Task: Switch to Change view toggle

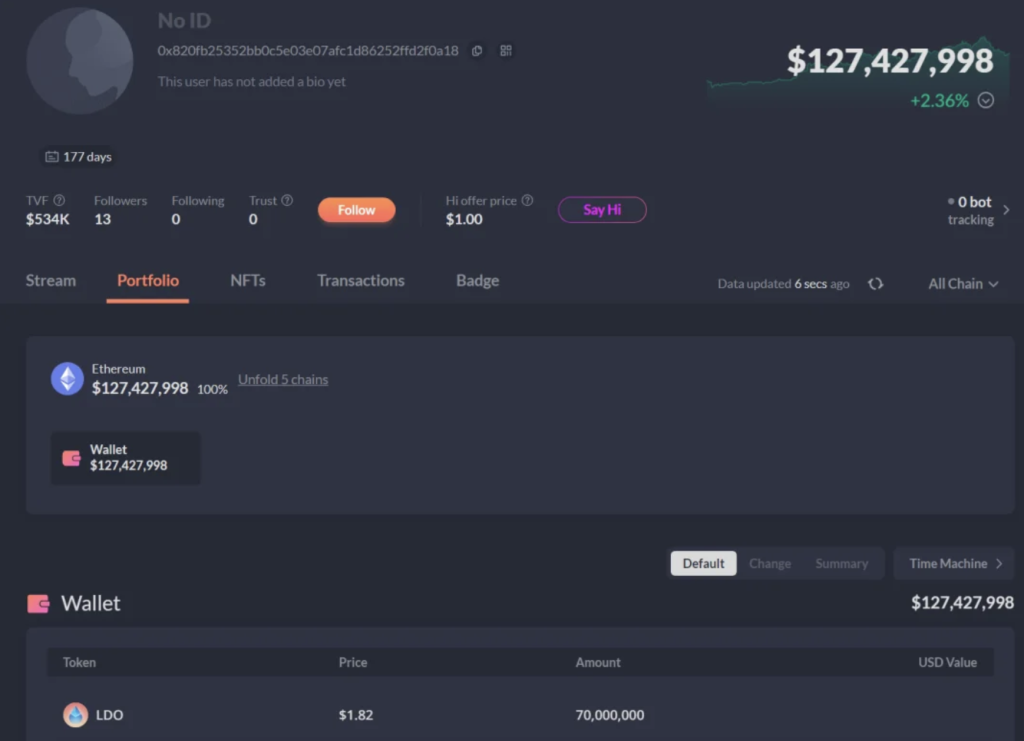Action: 770,563
